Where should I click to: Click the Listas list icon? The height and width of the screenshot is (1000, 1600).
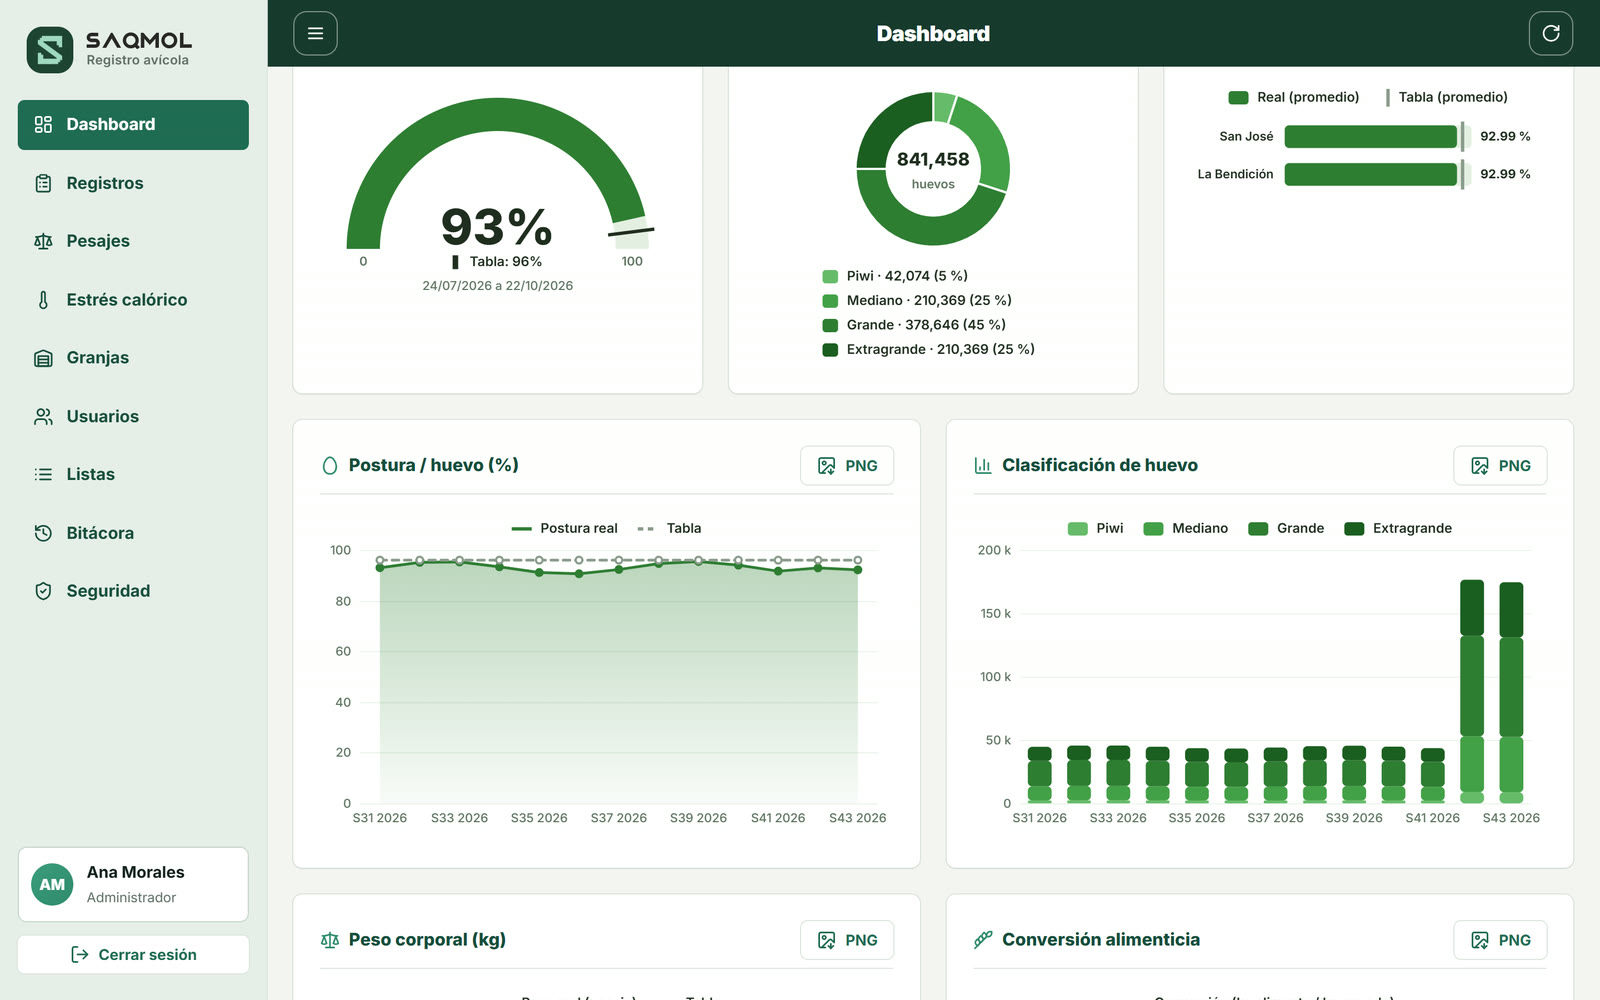(43, 474)
